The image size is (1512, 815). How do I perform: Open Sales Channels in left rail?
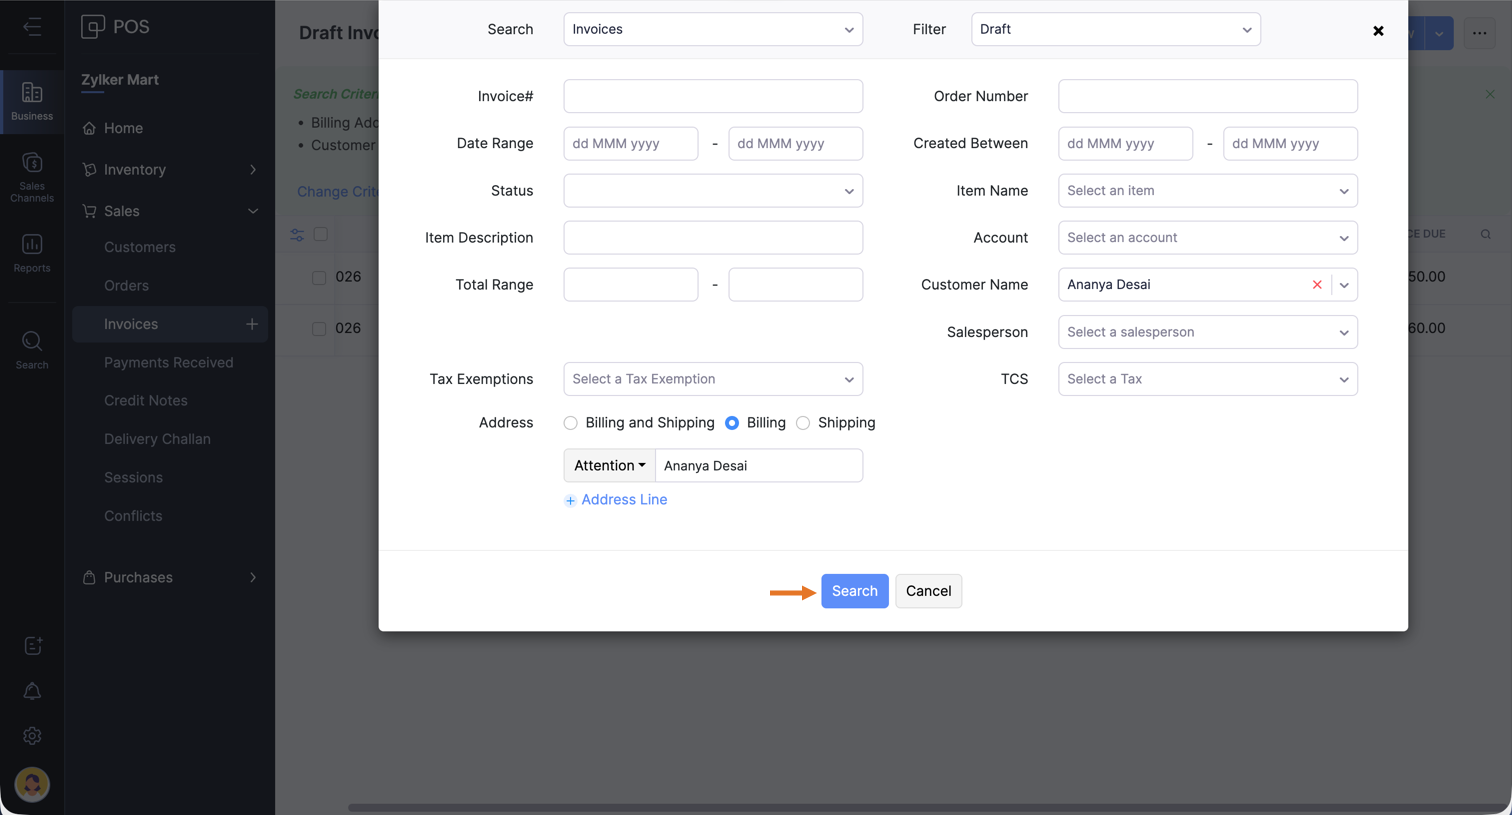pos(32,176)
